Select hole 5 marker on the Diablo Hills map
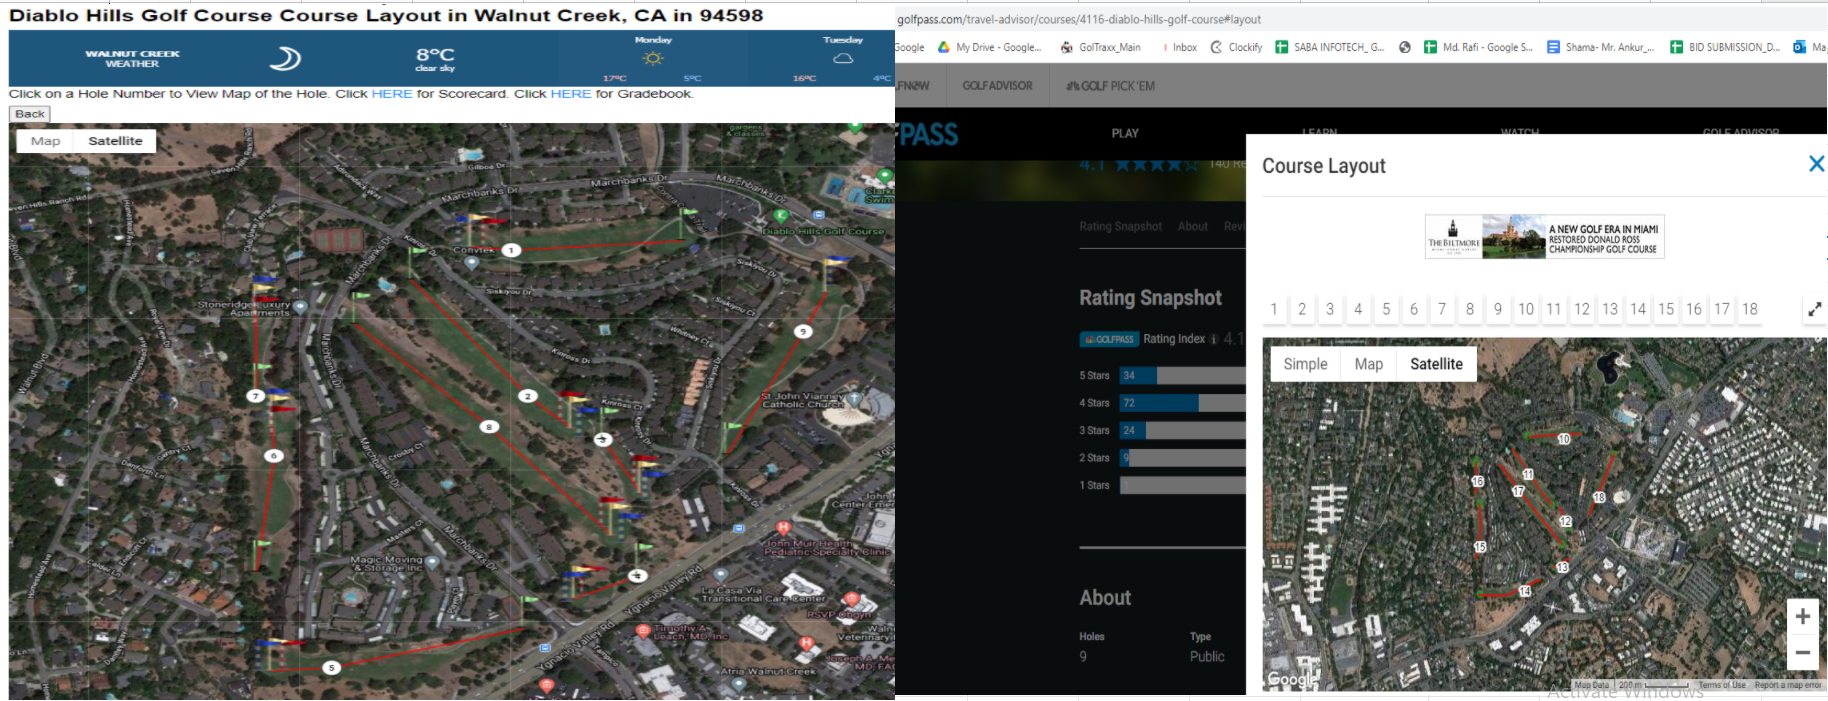Image resolution: width=1828 pixels, height=701 pixels. [332, 668]
